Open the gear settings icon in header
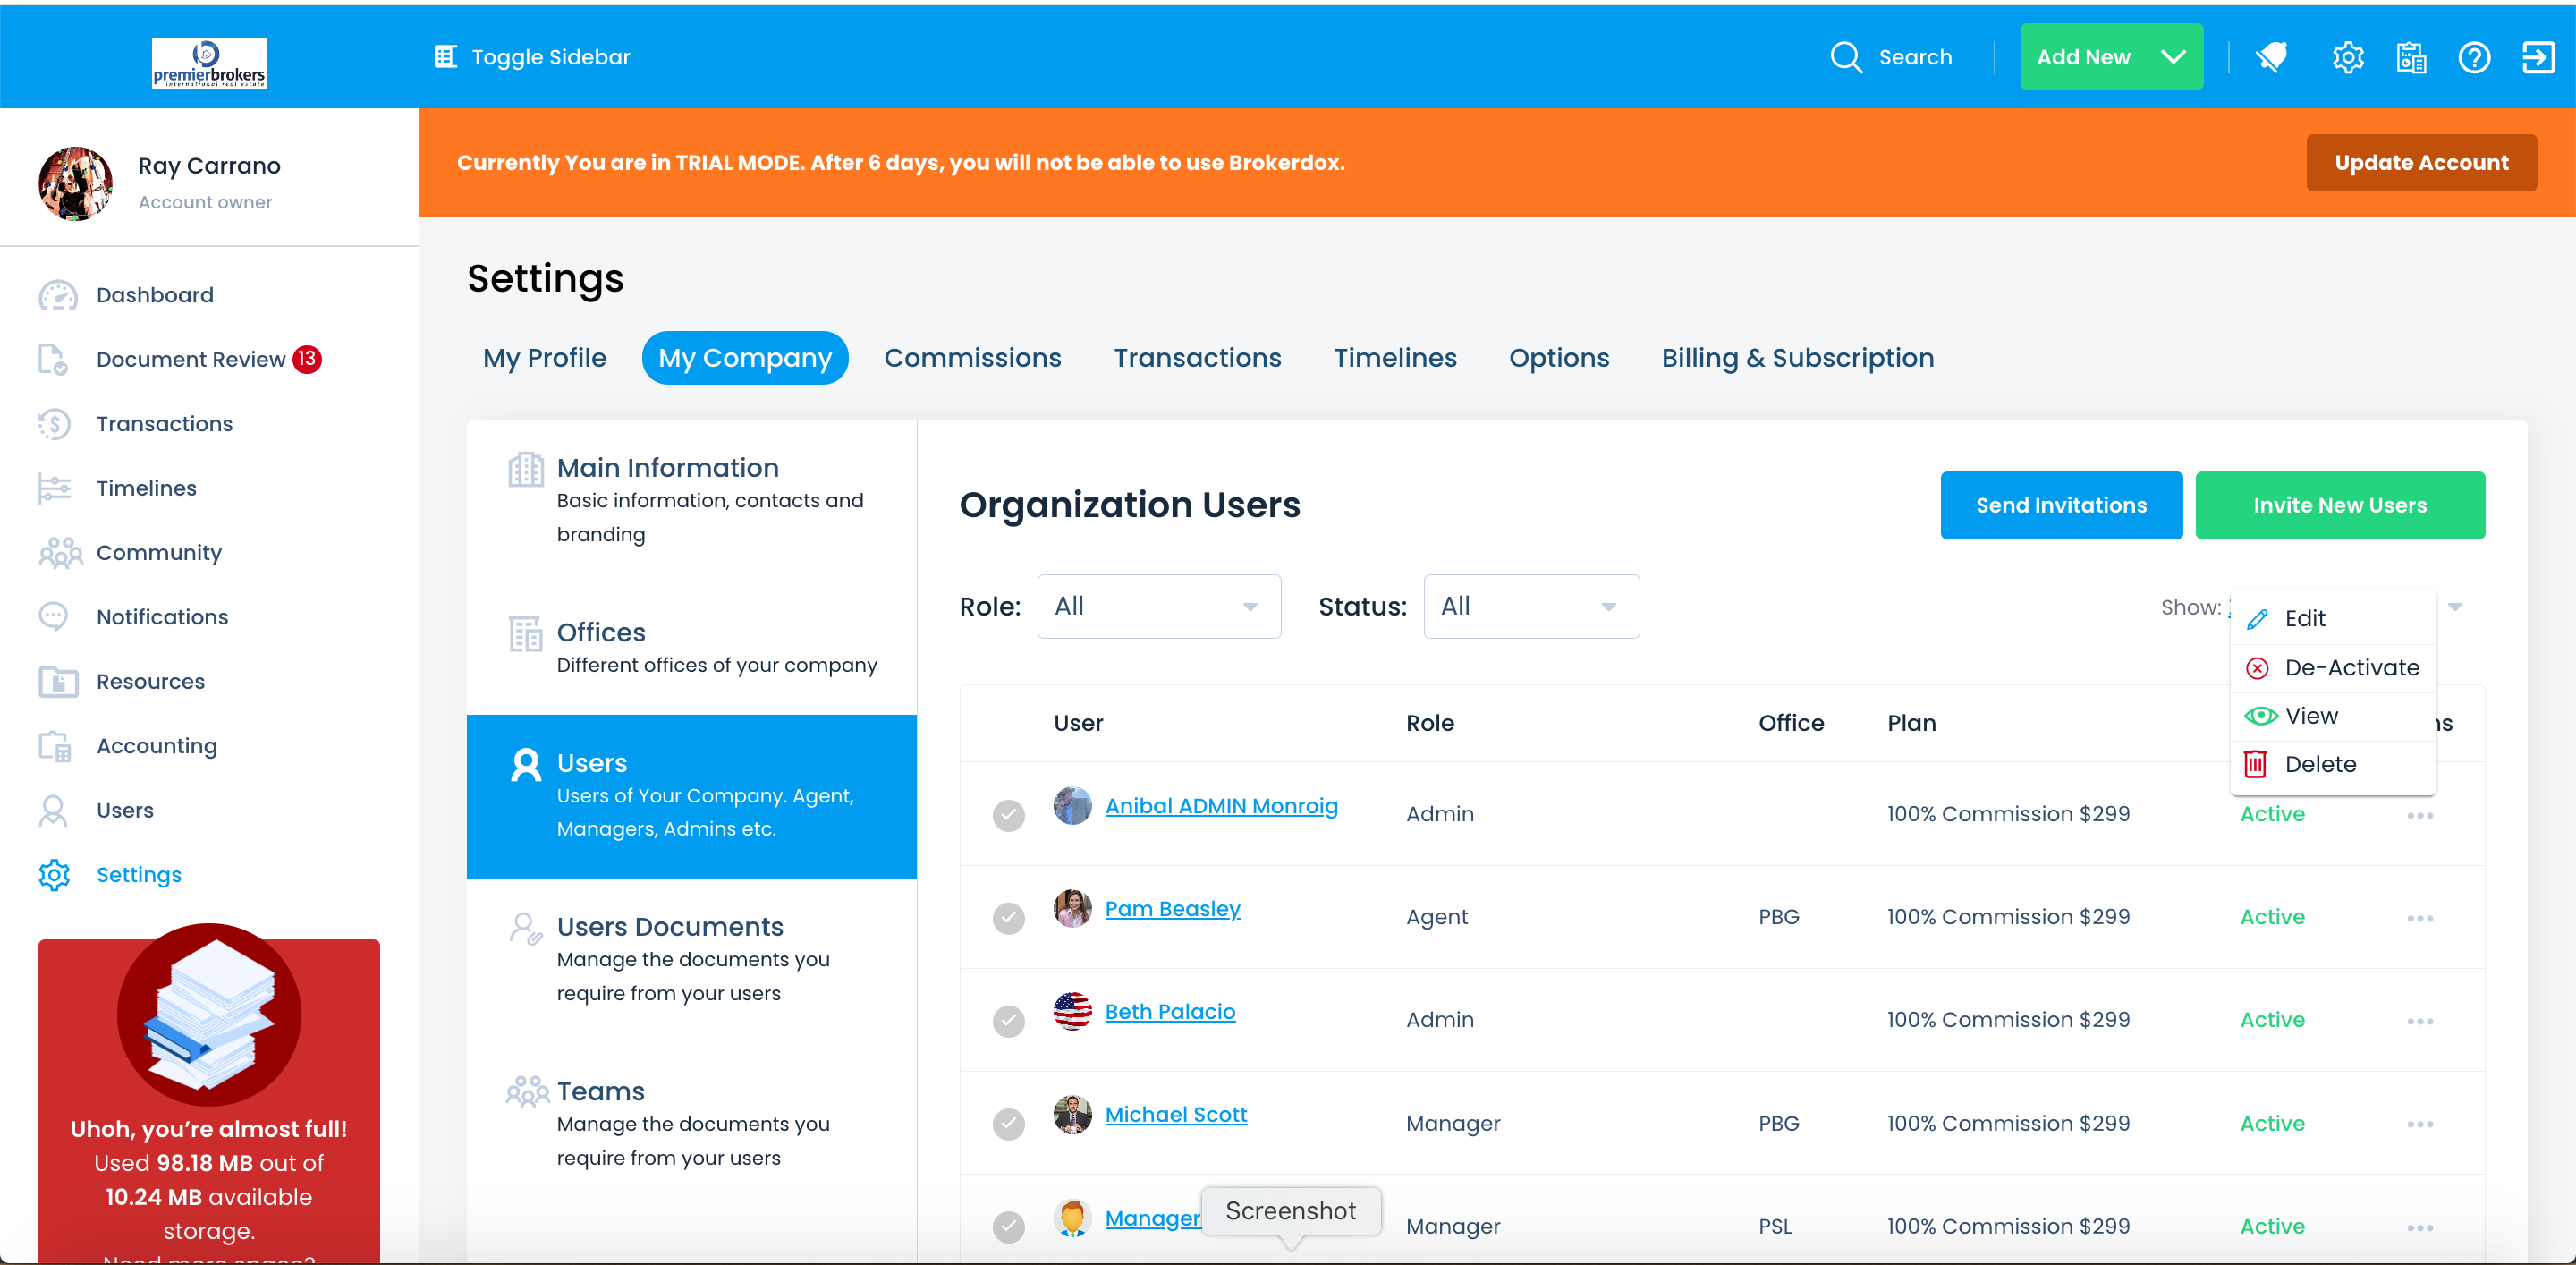Image resolution: width=2576 pixels, height=1265 pixels. point(2348,57)
